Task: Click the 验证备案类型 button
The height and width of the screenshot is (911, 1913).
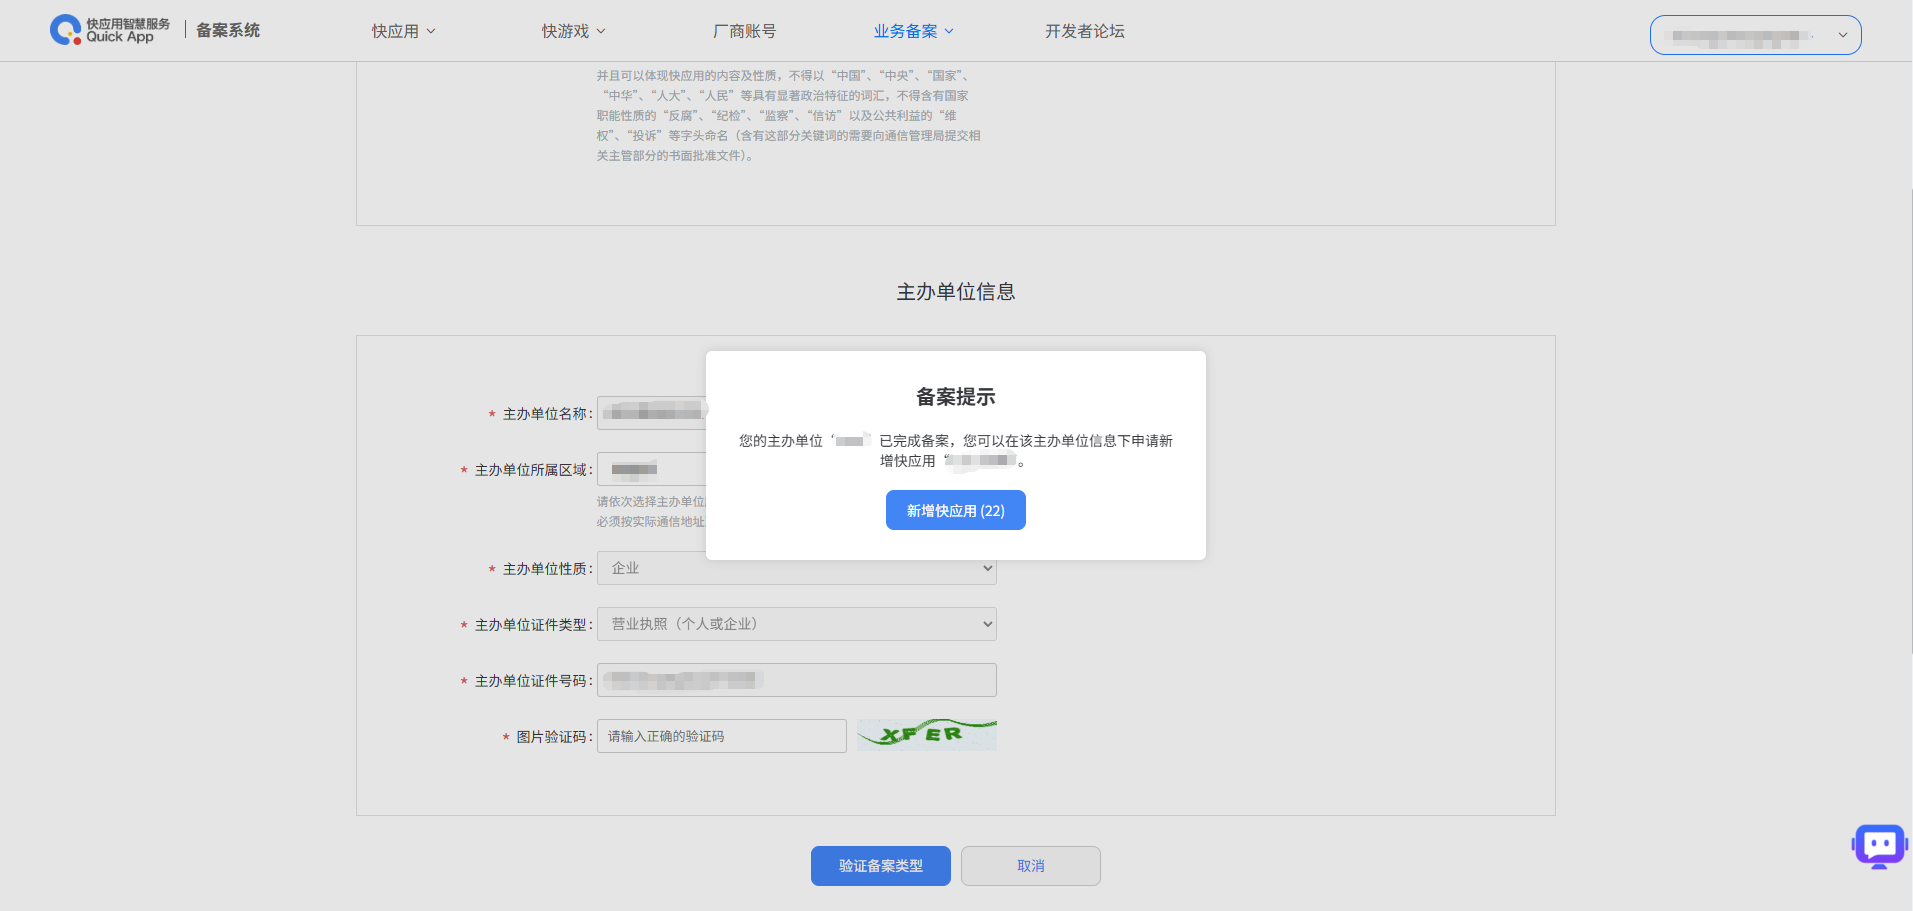Action: tap(880, 866)
